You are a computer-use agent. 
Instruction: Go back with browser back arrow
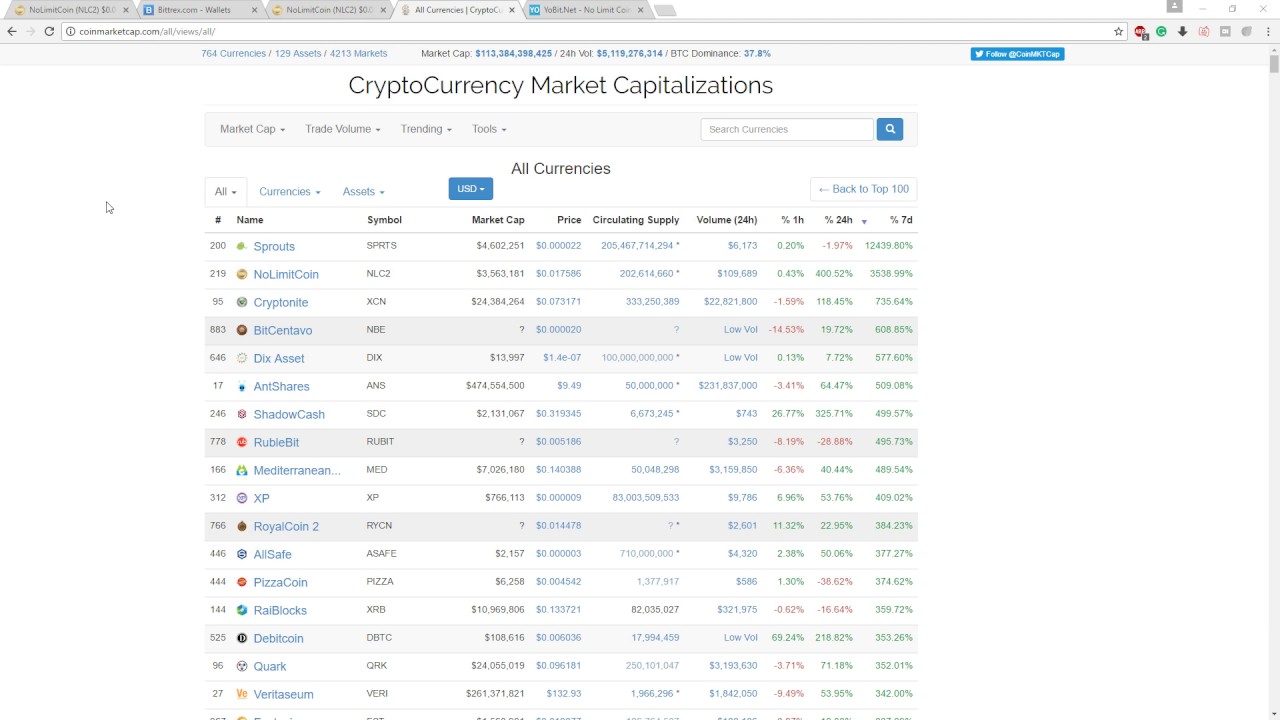tap(12, 31)
